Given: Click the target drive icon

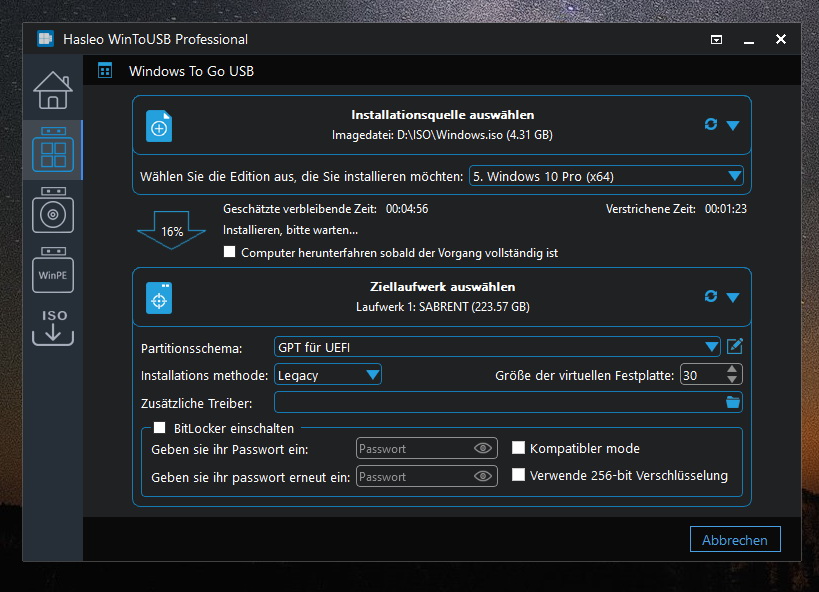Looking at the screenshot, I should pyautogui.click(x=159, y=298).
